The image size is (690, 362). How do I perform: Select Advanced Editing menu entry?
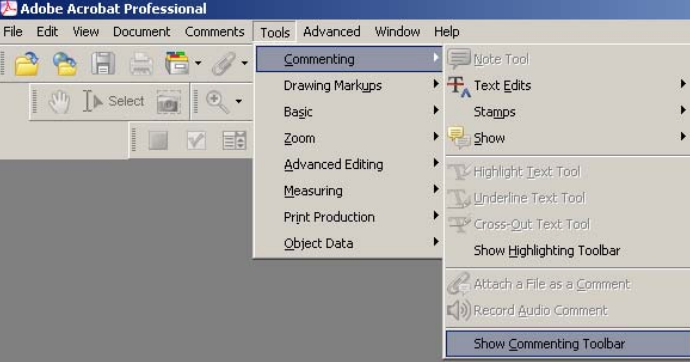pos(349,165)
